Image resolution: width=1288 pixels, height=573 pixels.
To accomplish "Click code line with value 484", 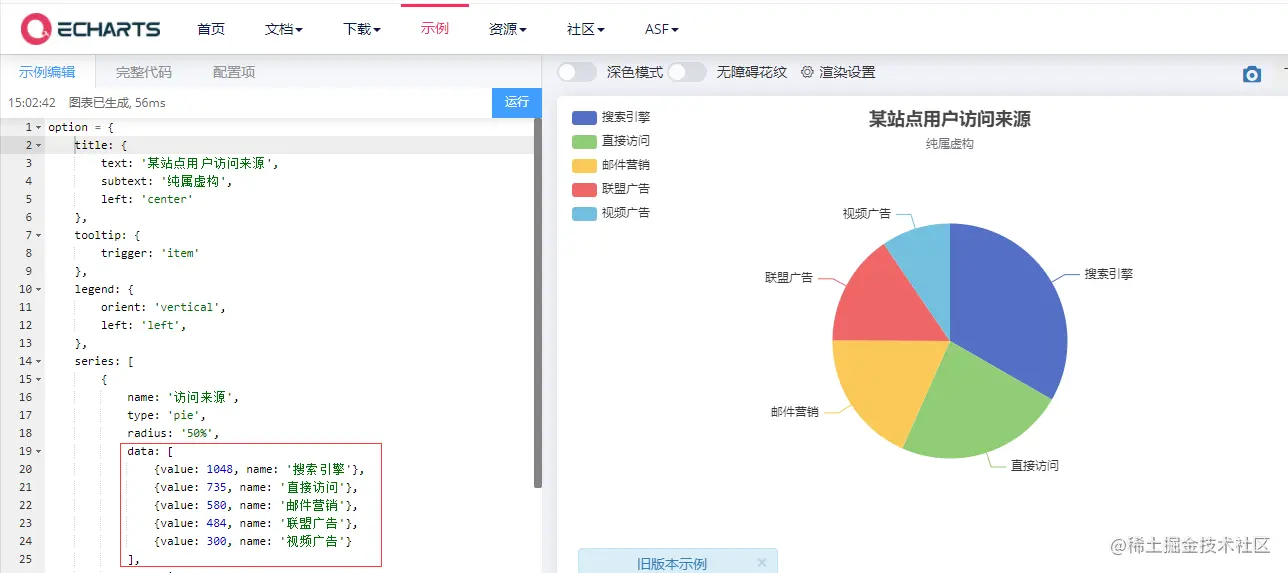I will 256,523.
